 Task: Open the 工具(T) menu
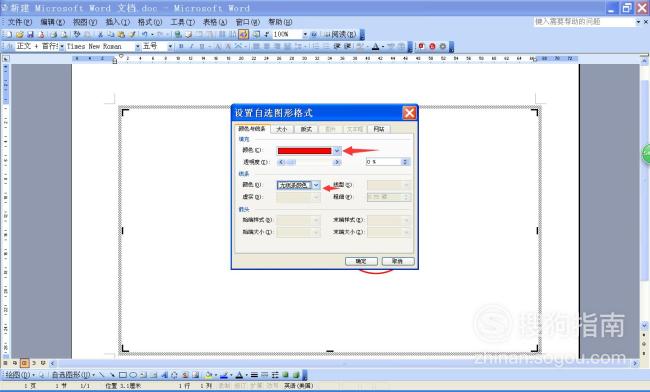[182, 22]
